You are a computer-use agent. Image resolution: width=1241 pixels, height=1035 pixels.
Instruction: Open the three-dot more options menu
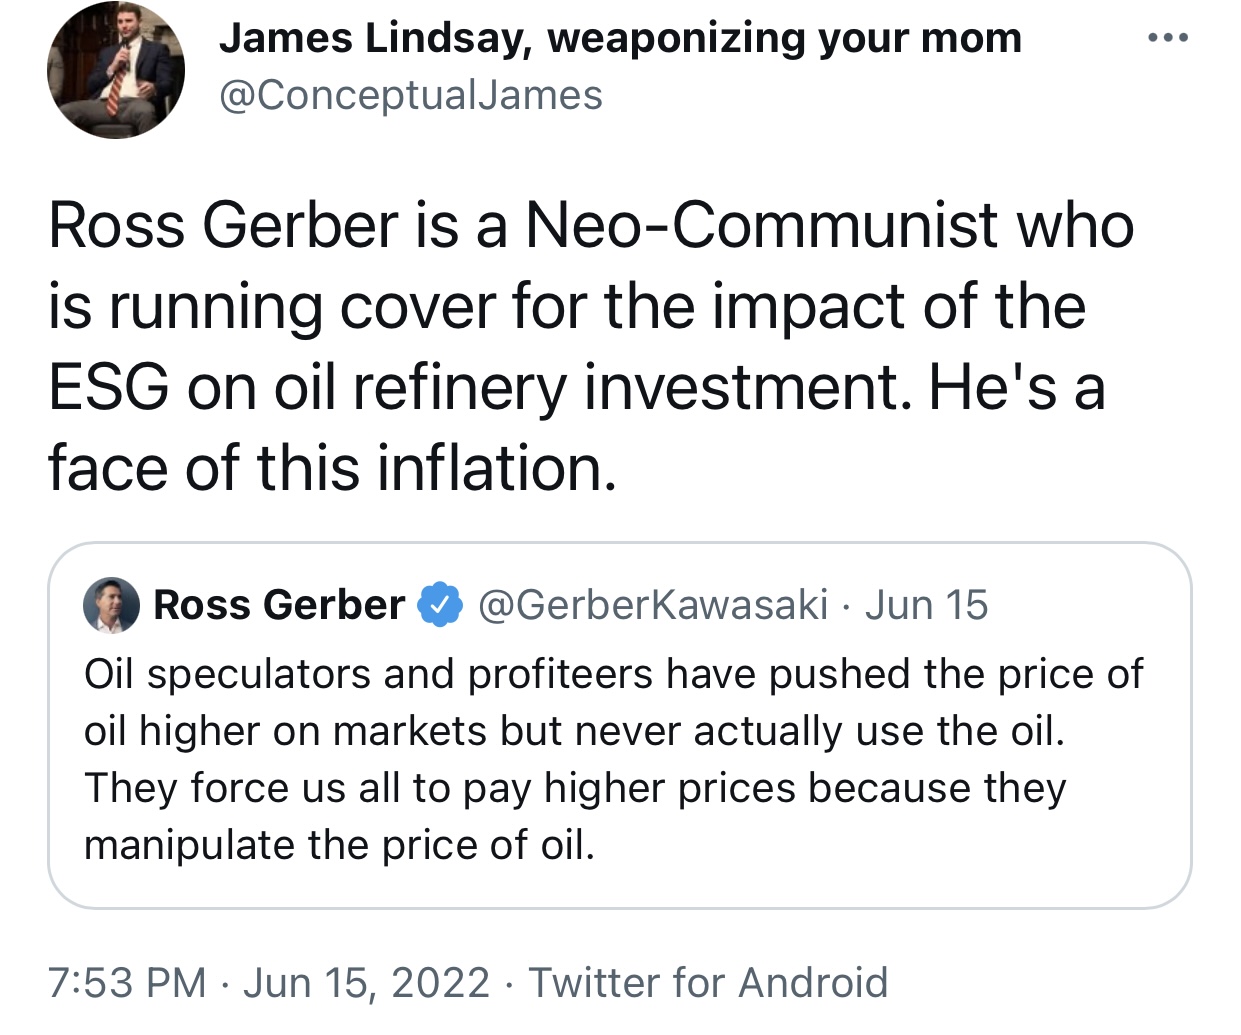pyautogui.click(x=1167, y=38)
